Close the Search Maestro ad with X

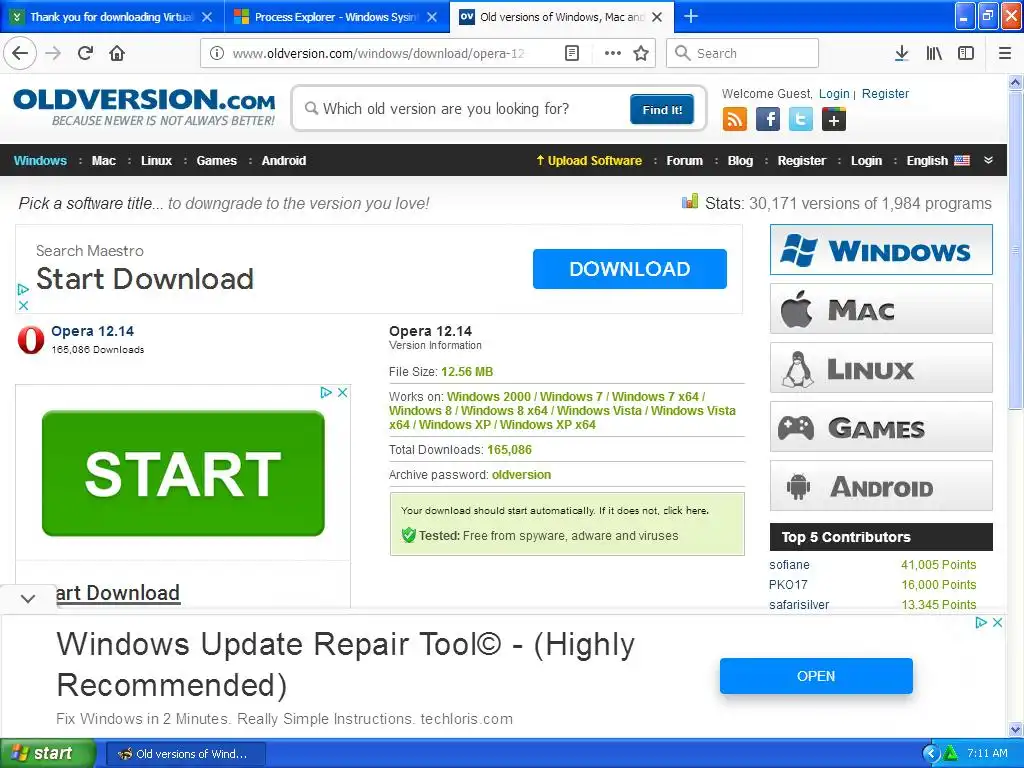click(24, 305)
